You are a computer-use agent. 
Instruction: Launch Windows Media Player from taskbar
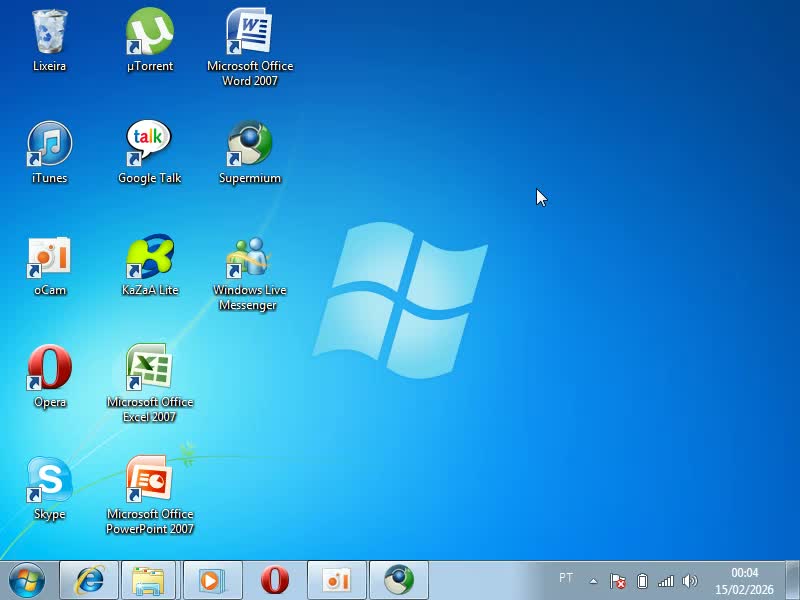coord(211,580)
